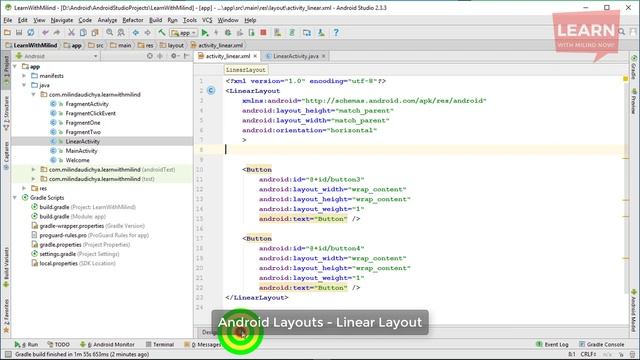Collapse the main com.milindaudichya.learnwithmilind package
Viewport: 640px width, 360px height.
coord(33,94)
